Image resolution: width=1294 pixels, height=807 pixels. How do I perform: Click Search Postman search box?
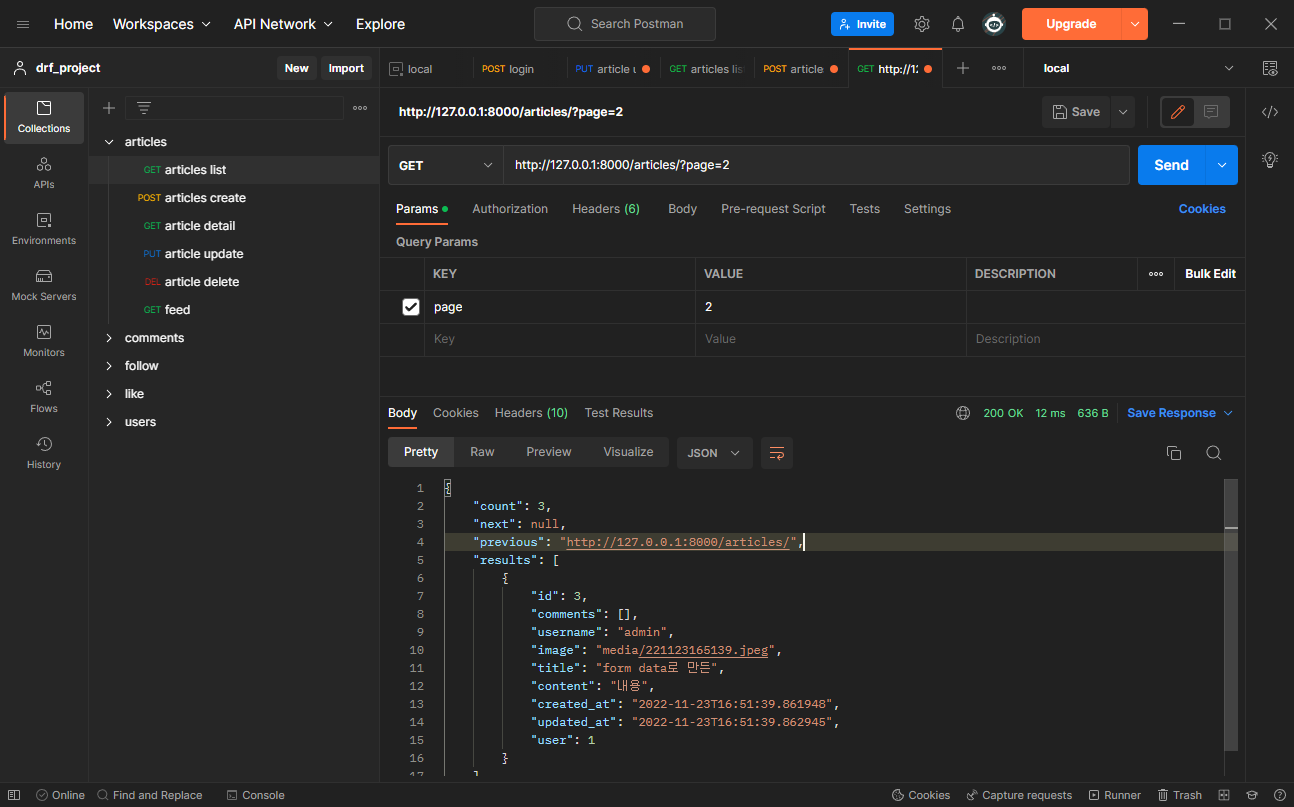(625, 24)
